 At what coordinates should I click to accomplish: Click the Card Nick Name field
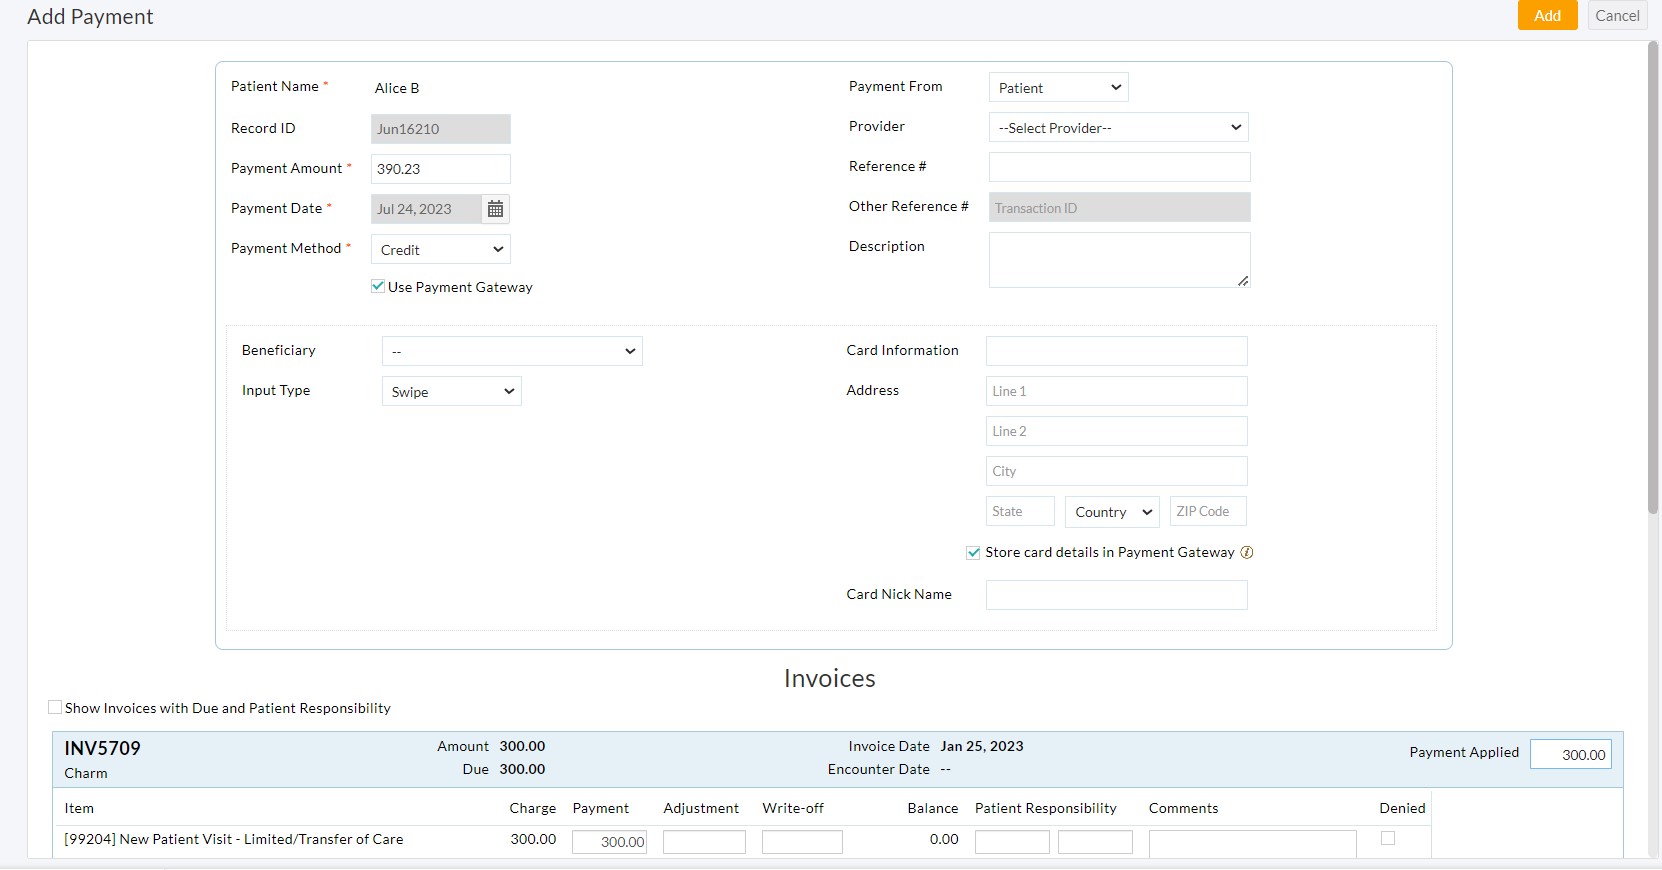(x=1116, y=595)
